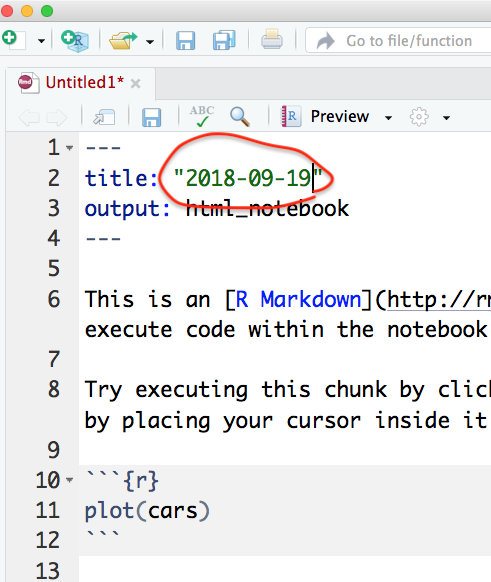Click the Create a Project icon
Viewport: 491px width, 582px height.
click(x=75, y=41)
